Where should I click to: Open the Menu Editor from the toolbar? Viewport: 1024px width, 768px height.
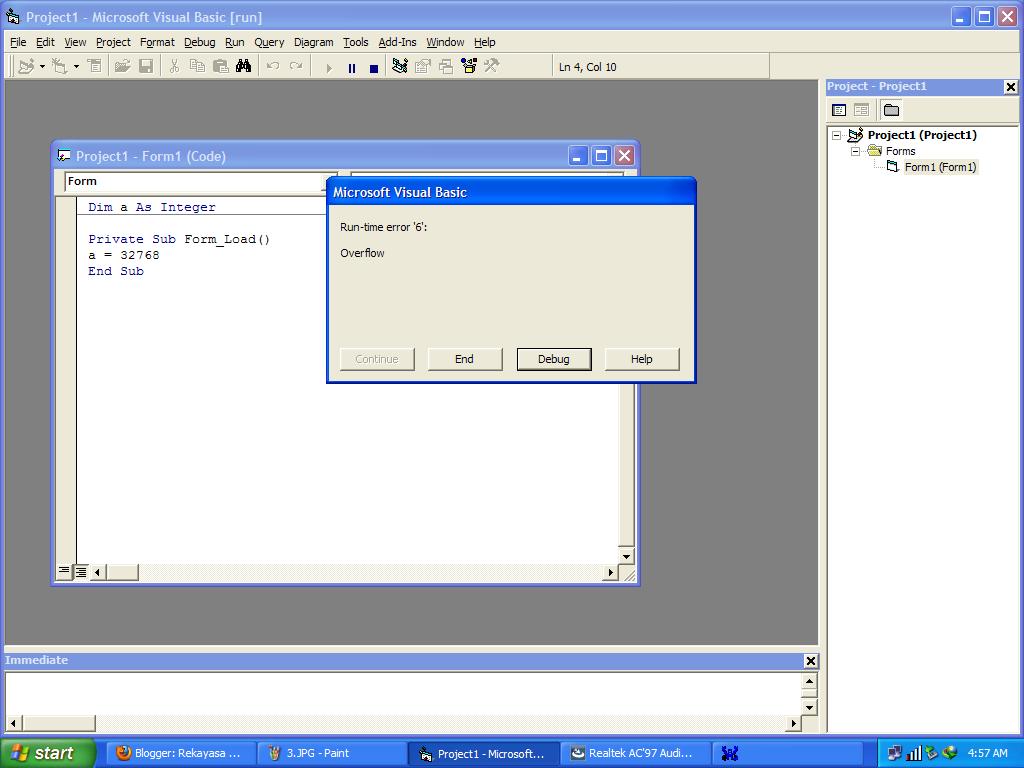tap(93, 66)
